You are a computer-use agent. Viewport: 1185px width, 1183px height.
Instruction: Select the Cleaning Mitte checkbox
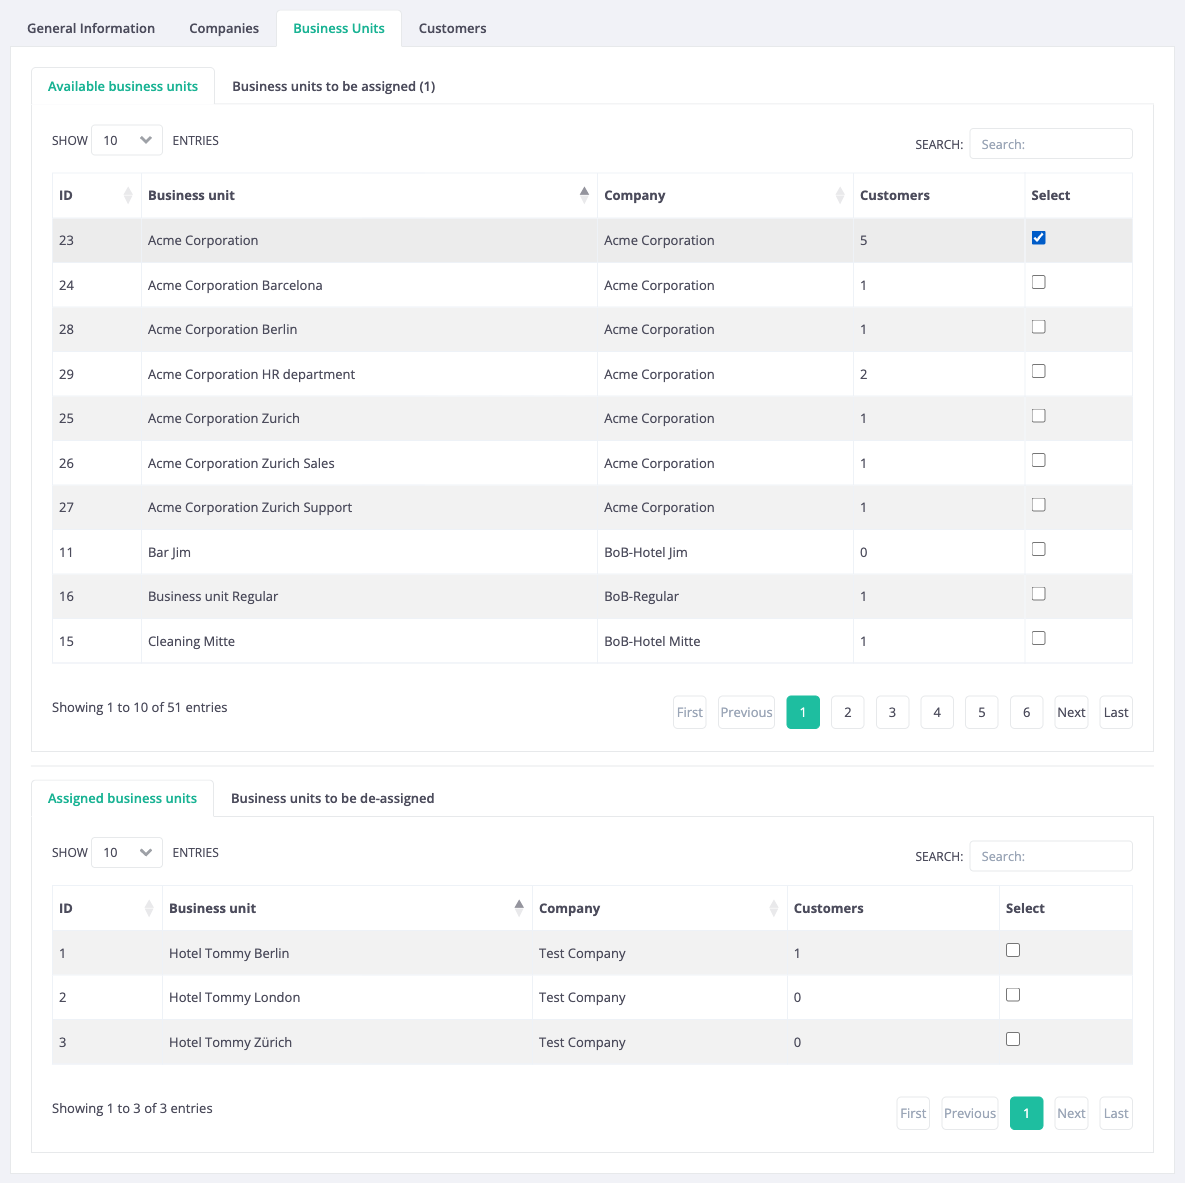1038,639
